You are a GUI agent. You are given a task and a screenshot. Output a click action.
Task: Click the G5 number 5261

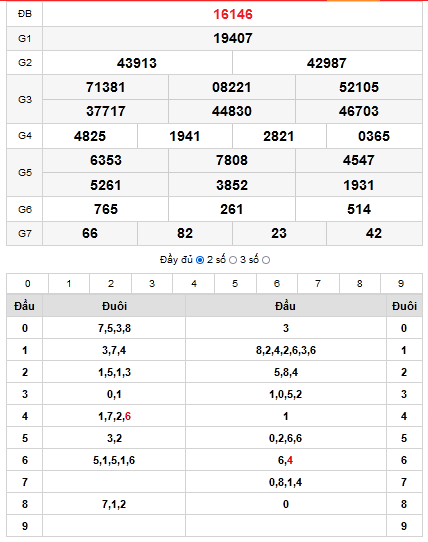point(106,185)
